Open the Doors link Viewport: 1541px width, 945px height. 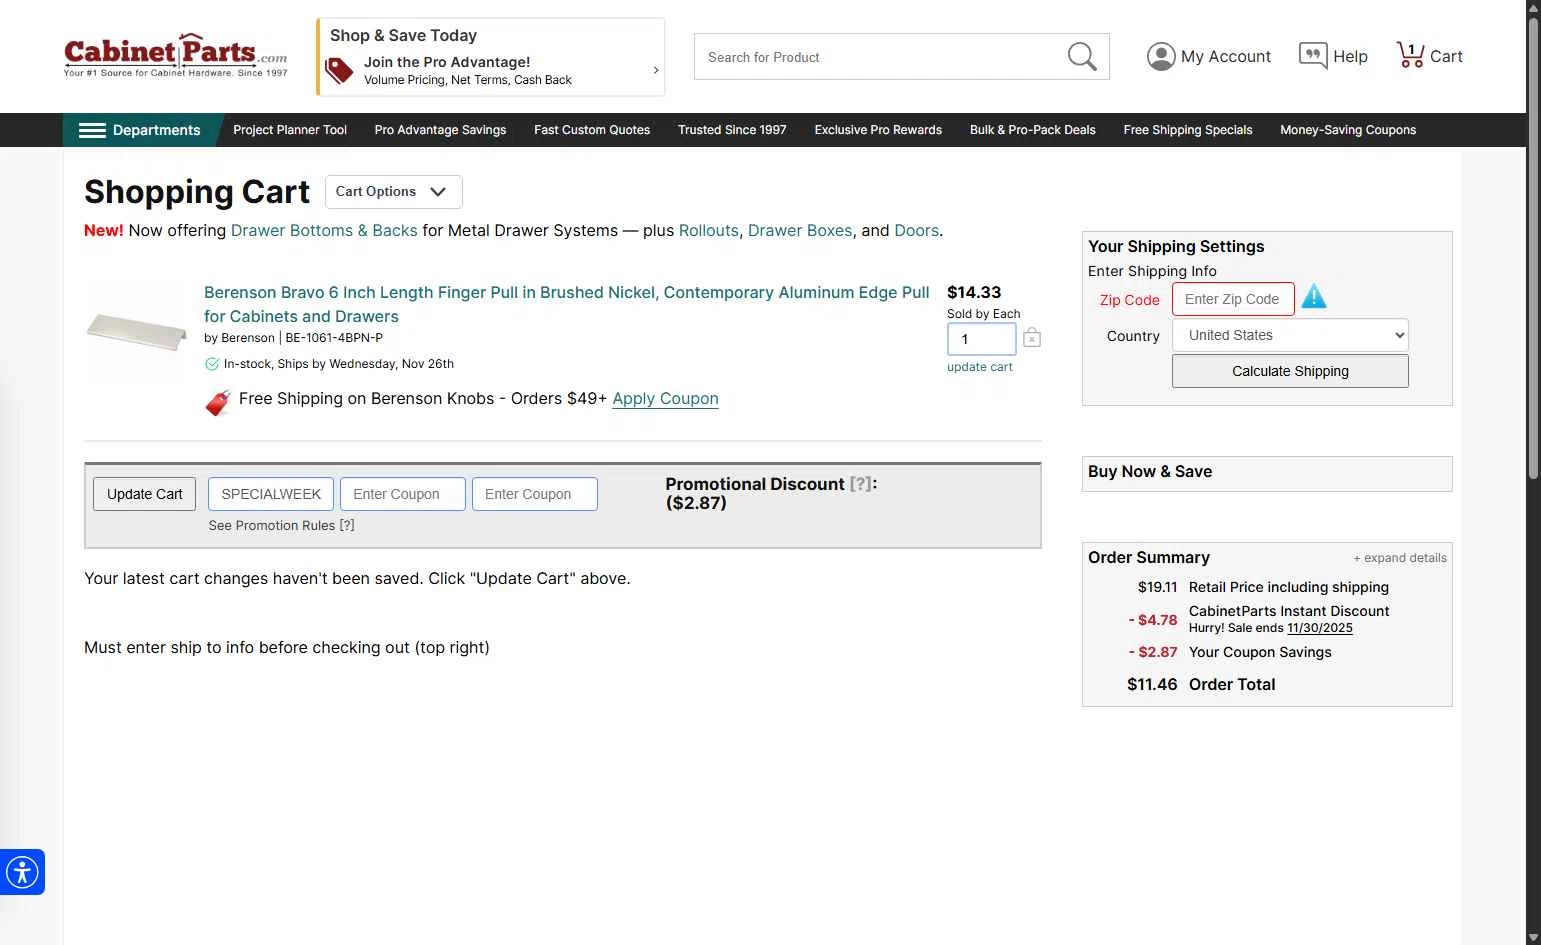(x=916, y=230)
